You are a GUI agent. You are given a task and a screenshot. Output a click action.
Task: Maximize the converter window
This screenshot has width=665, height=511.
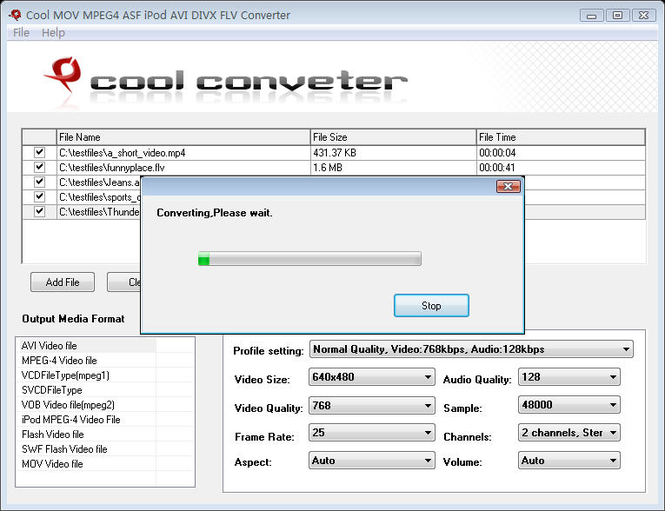point(618,16)
